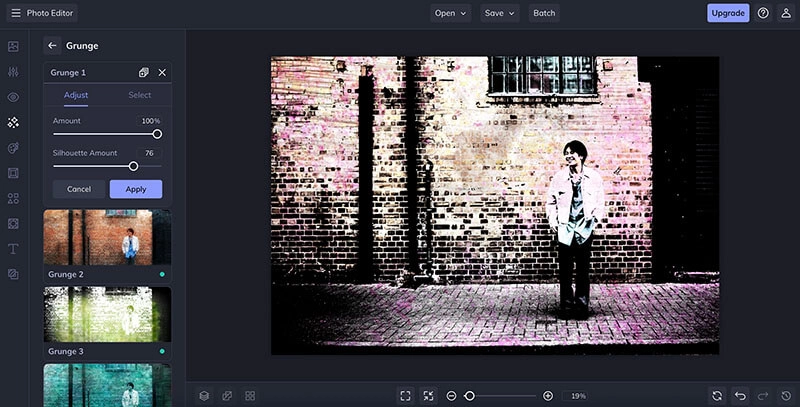Image resolution: width=800 pixels, height=407 pixels.
Task: Open the Photo Editor hamburger menu
Action: coord(15,13)
